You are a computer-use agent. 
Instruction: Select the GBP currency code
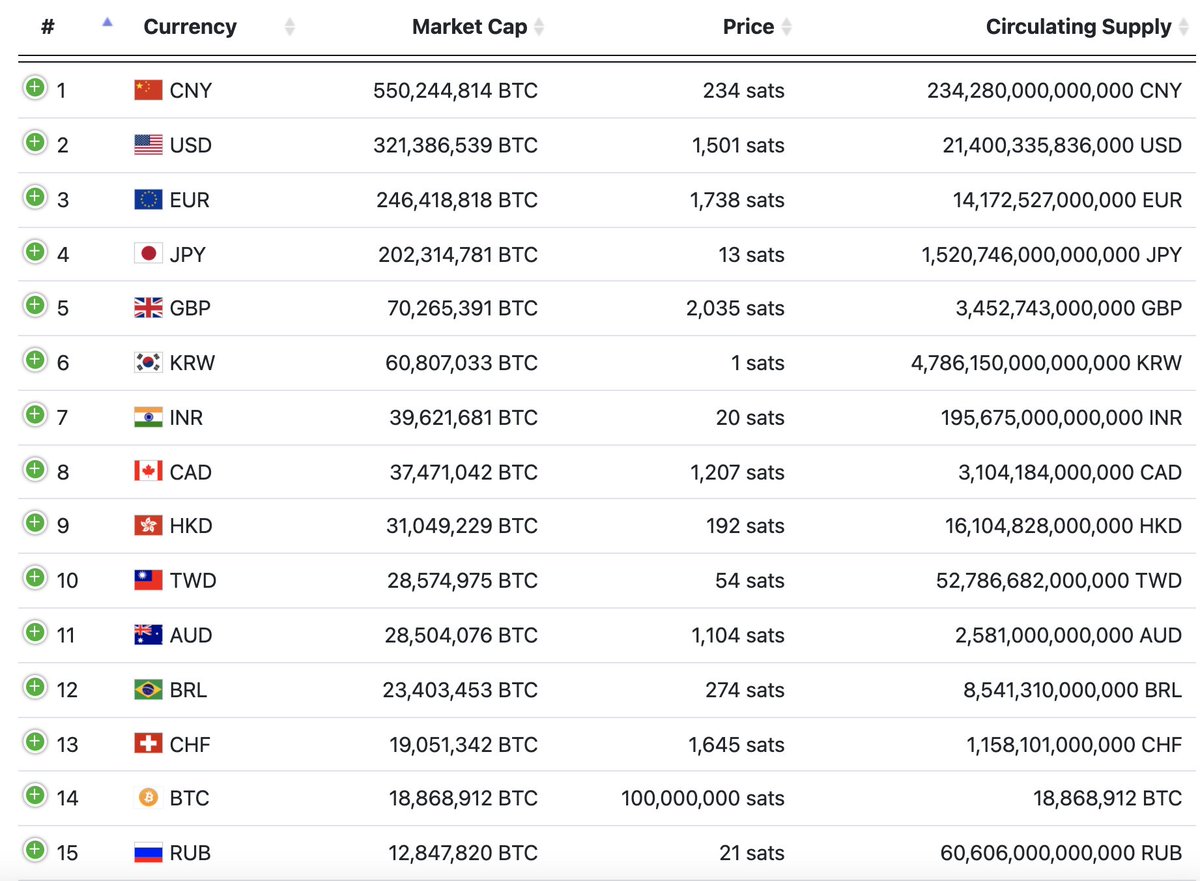[190, 308]
